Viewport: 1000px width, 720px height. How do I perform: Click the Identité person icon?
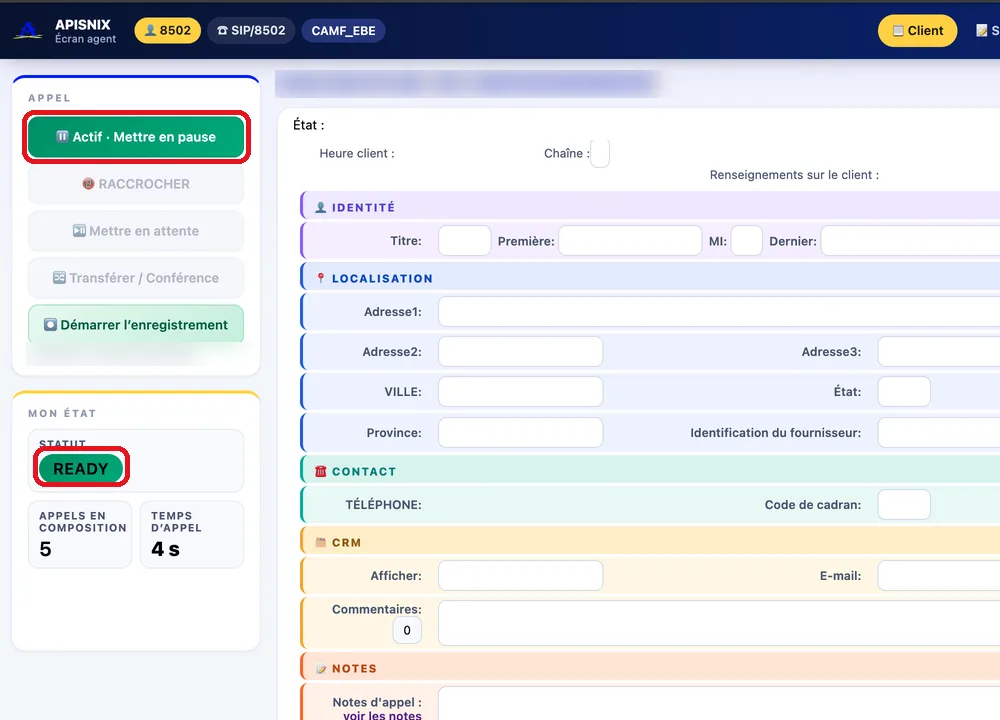tap(321, 207)
